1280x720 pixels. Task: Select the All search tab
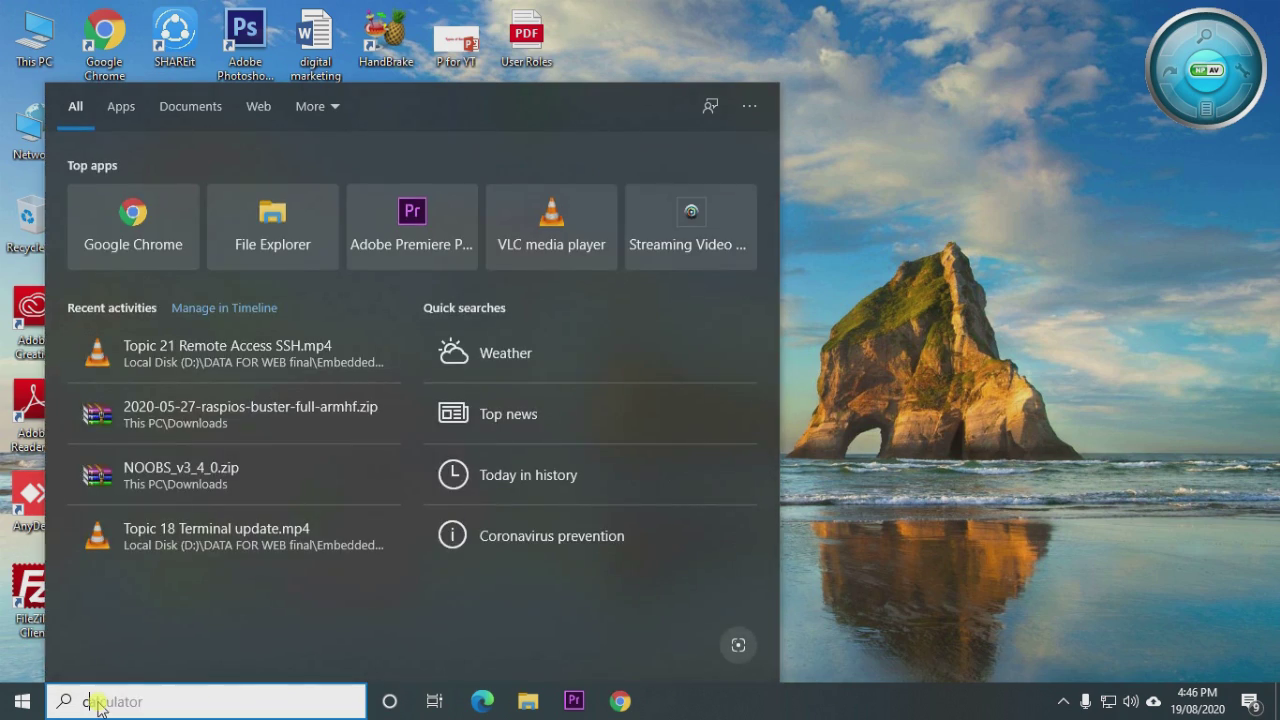(x=75, y=106)
